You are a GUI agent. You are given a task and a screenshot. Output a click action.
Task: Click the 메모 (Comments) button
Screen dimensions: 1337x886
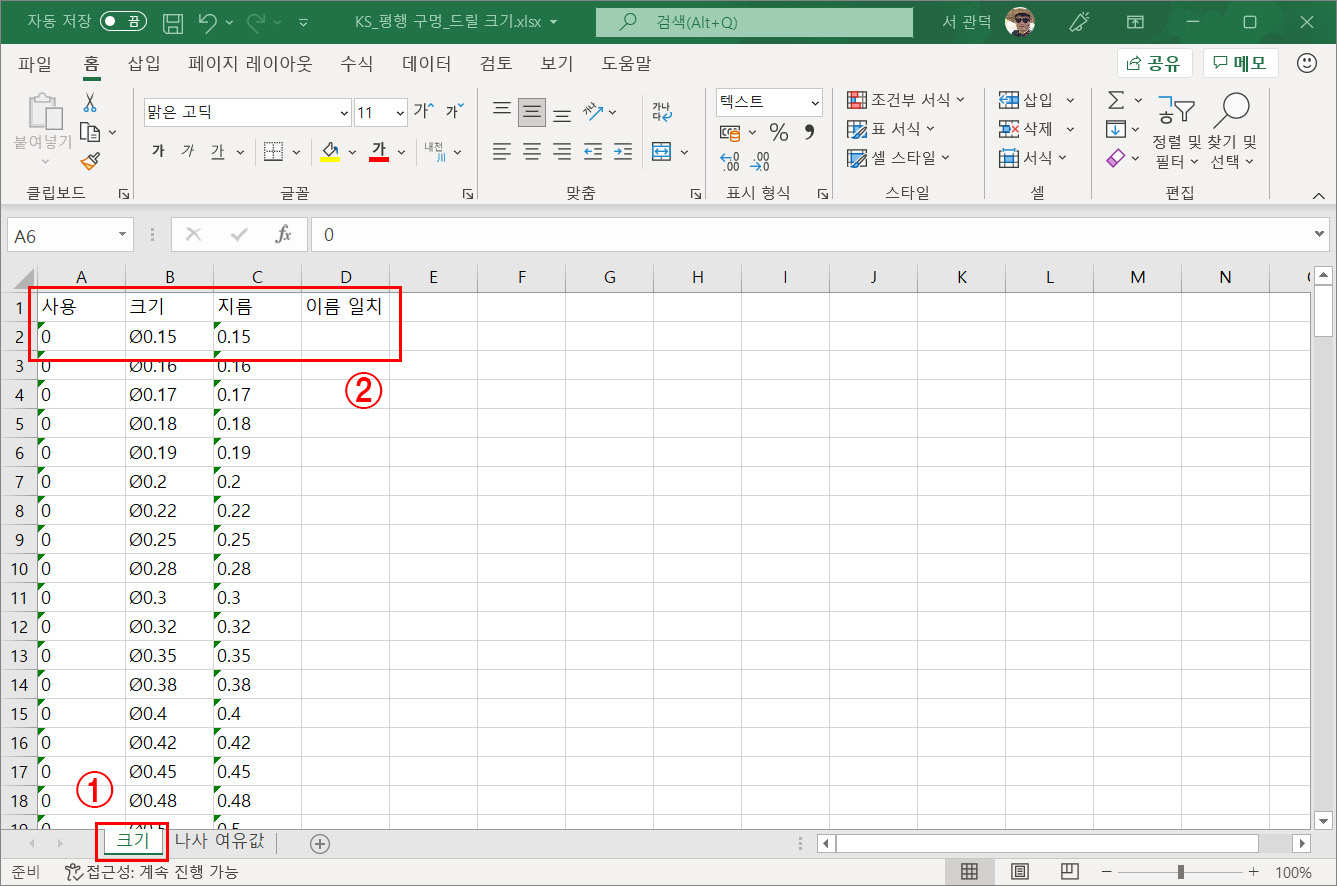(1240, 62)
